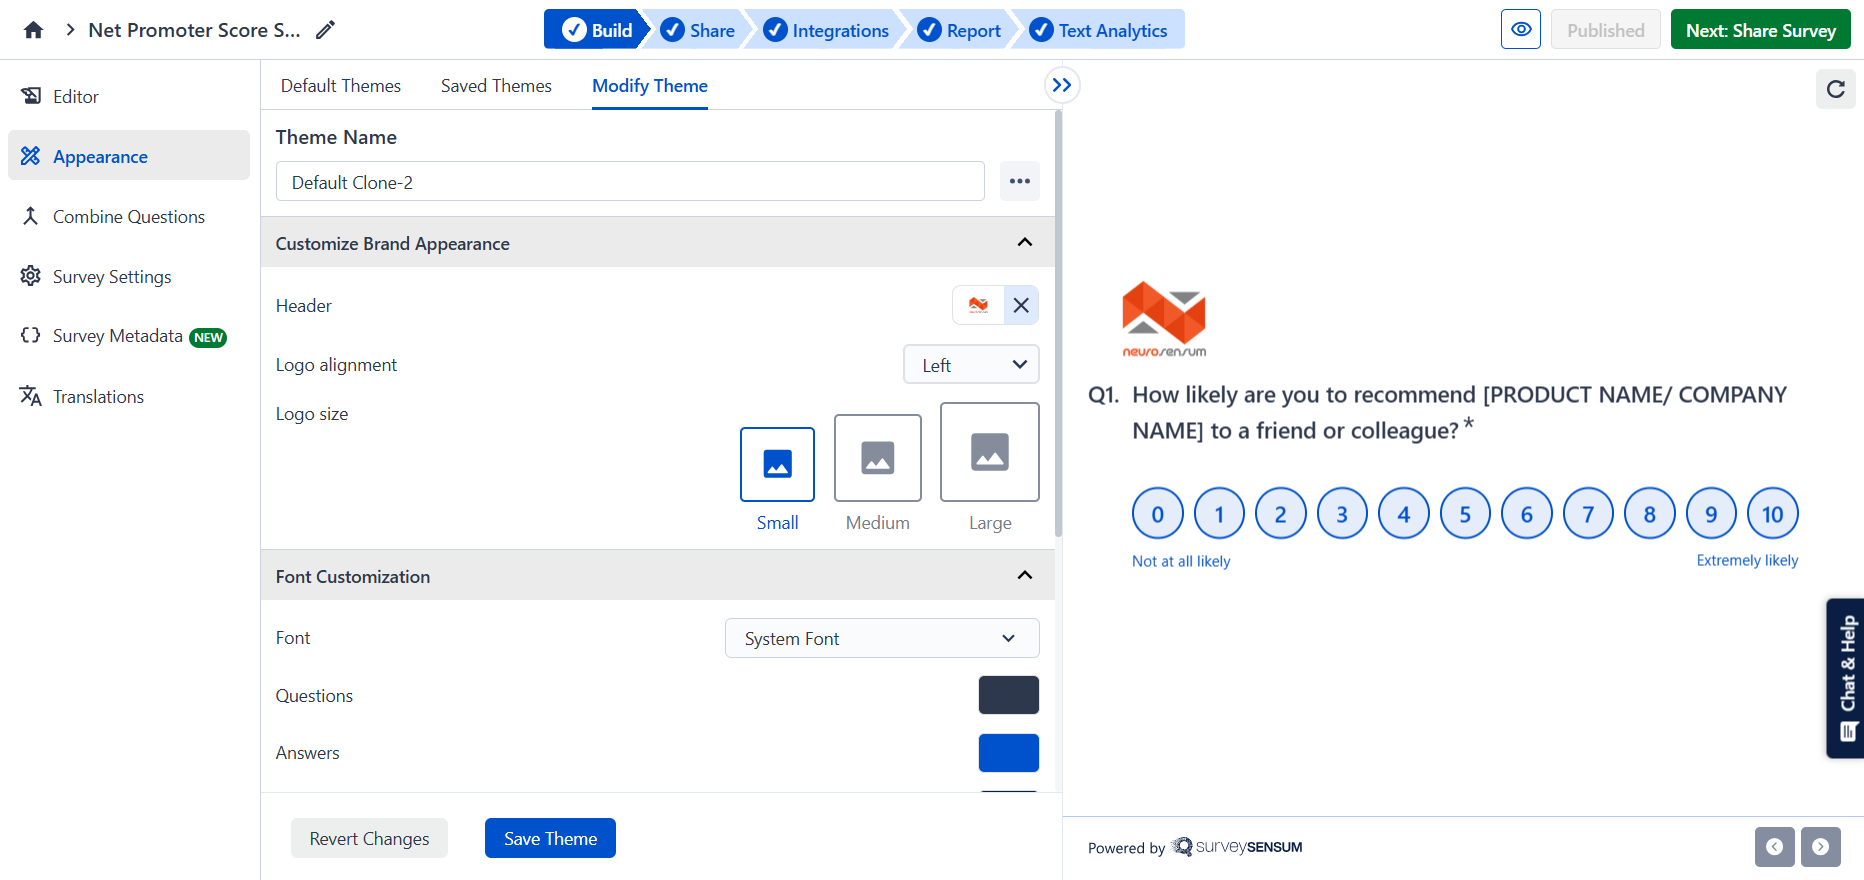
Task: Open survey preview with eye icon
Action: [1520, 30]
